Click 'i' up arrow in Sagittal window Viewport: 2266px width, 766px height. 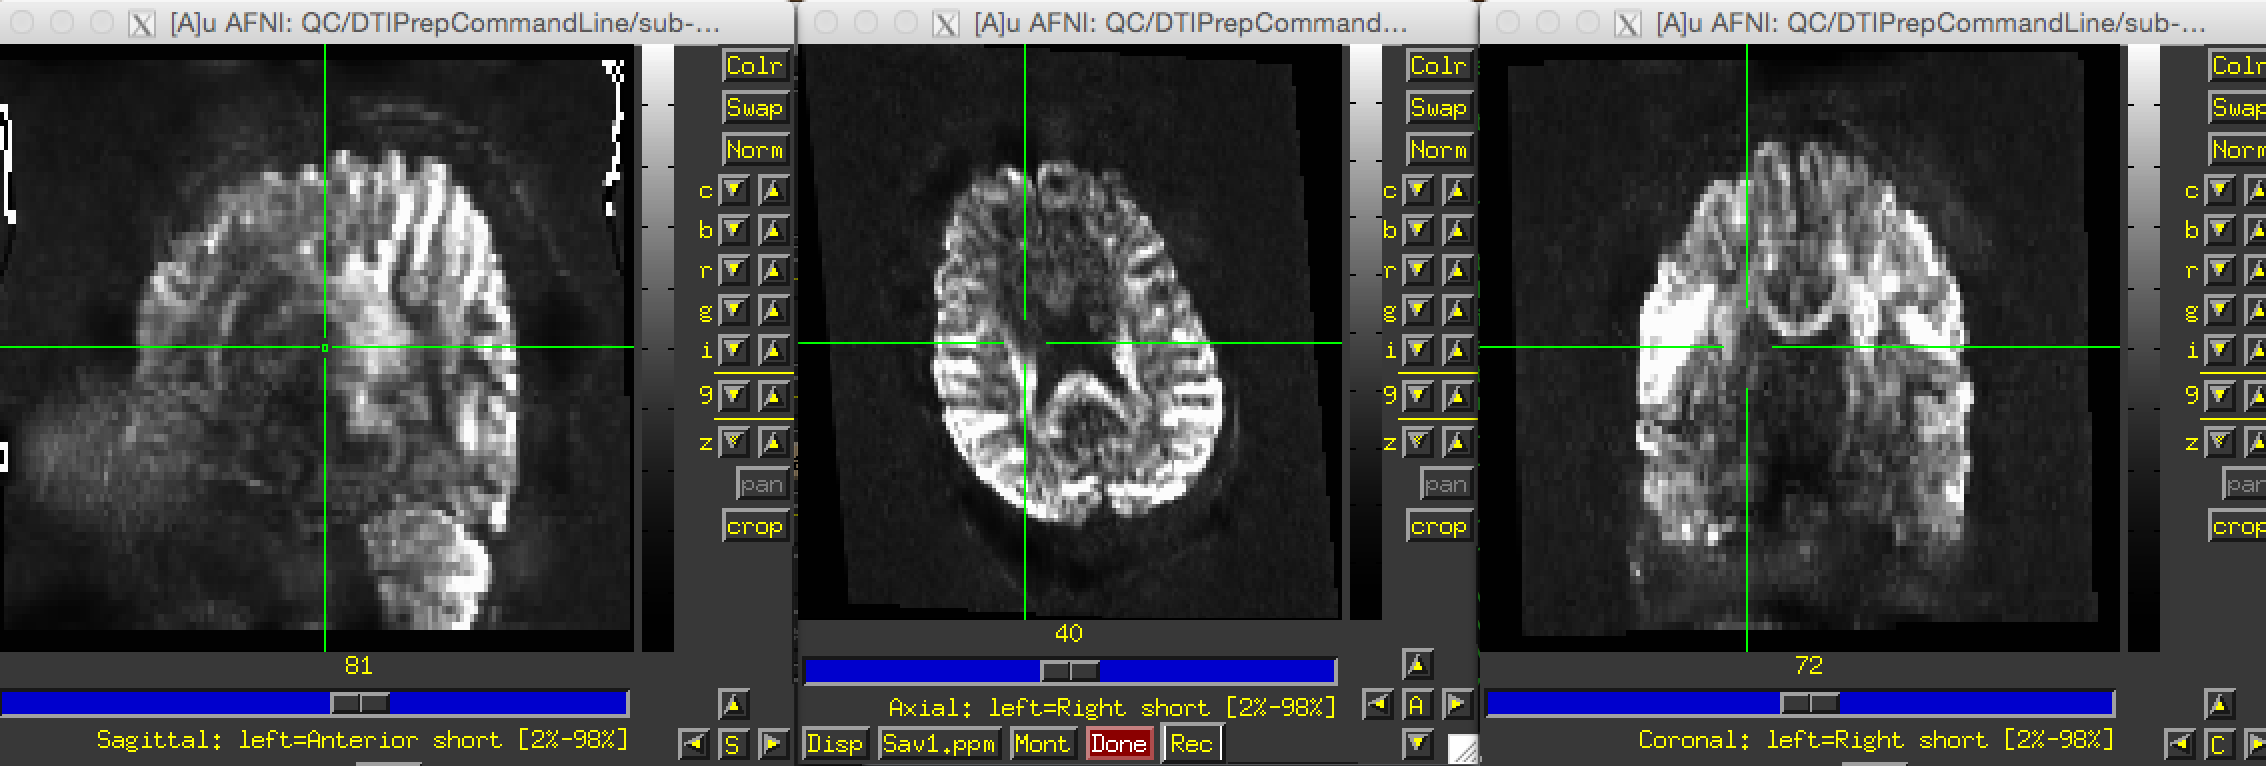pyautogui.click(x=773, y=350)
